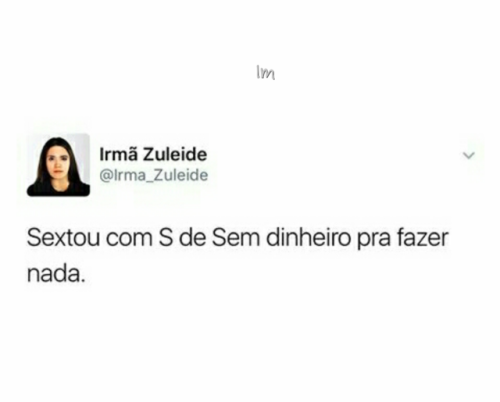Image resolution: width=500 pixels, height=402 pixels.
Task: Click the woman's face in the avatar
Action: tap(57, 161)
